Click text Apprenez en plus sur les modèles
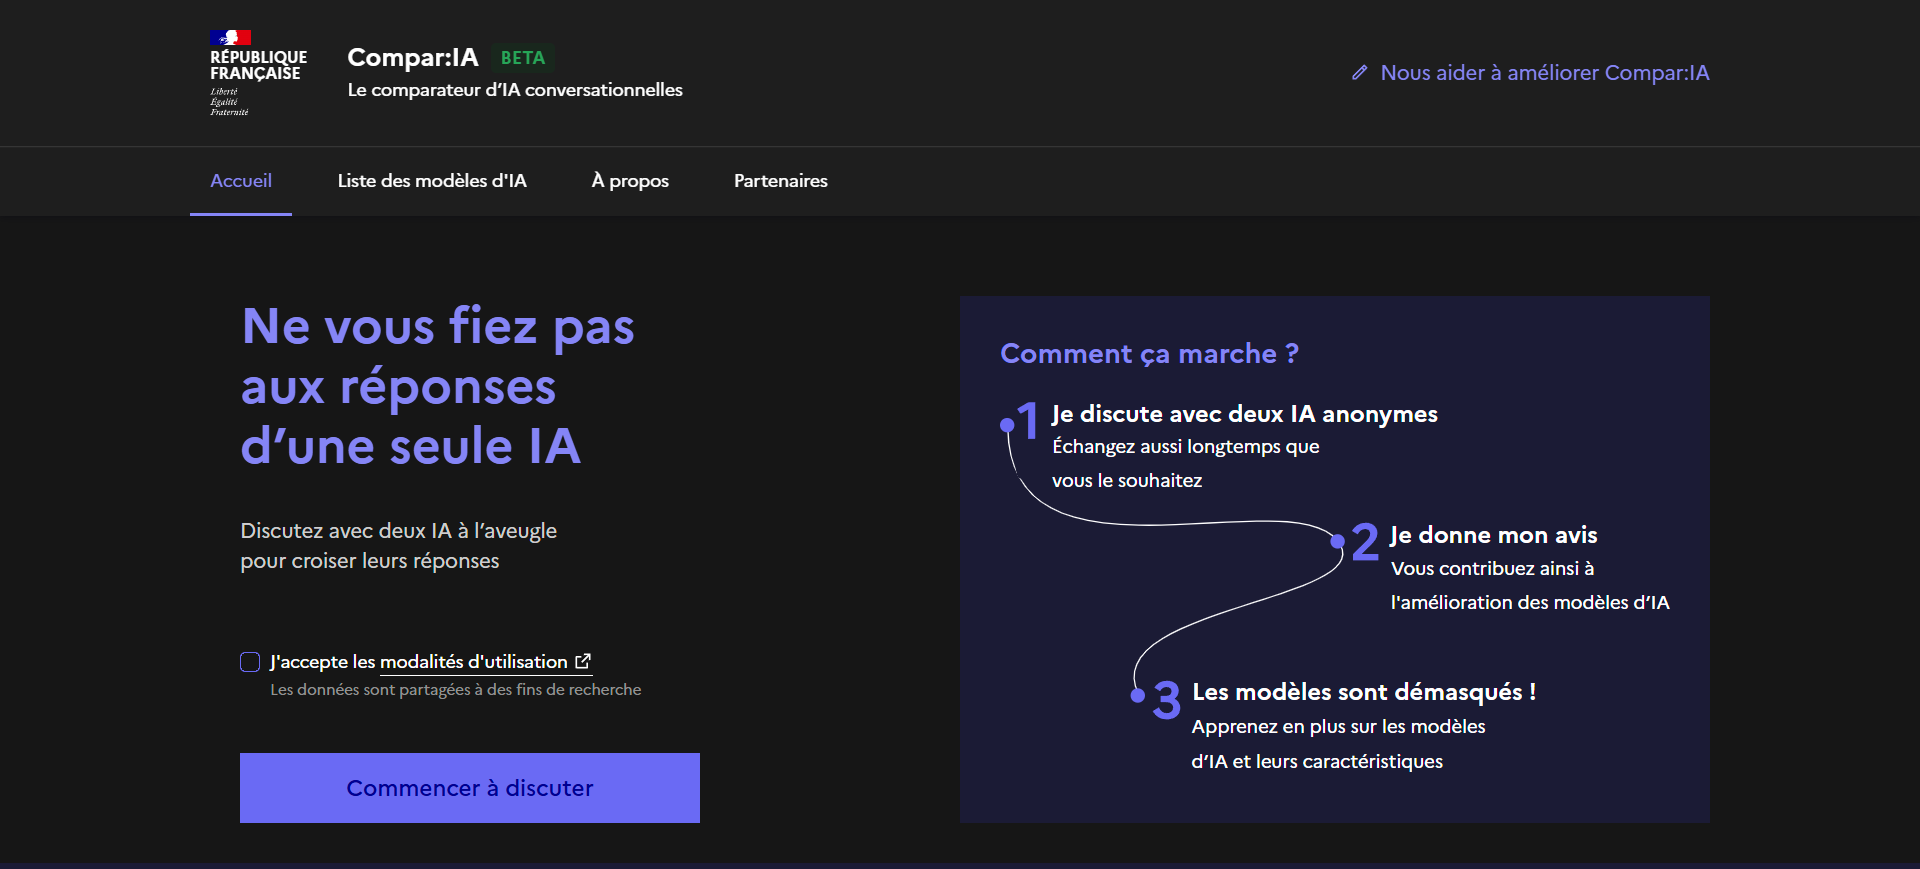Screen dimensions: 1920x869 tap(1339, 727)
